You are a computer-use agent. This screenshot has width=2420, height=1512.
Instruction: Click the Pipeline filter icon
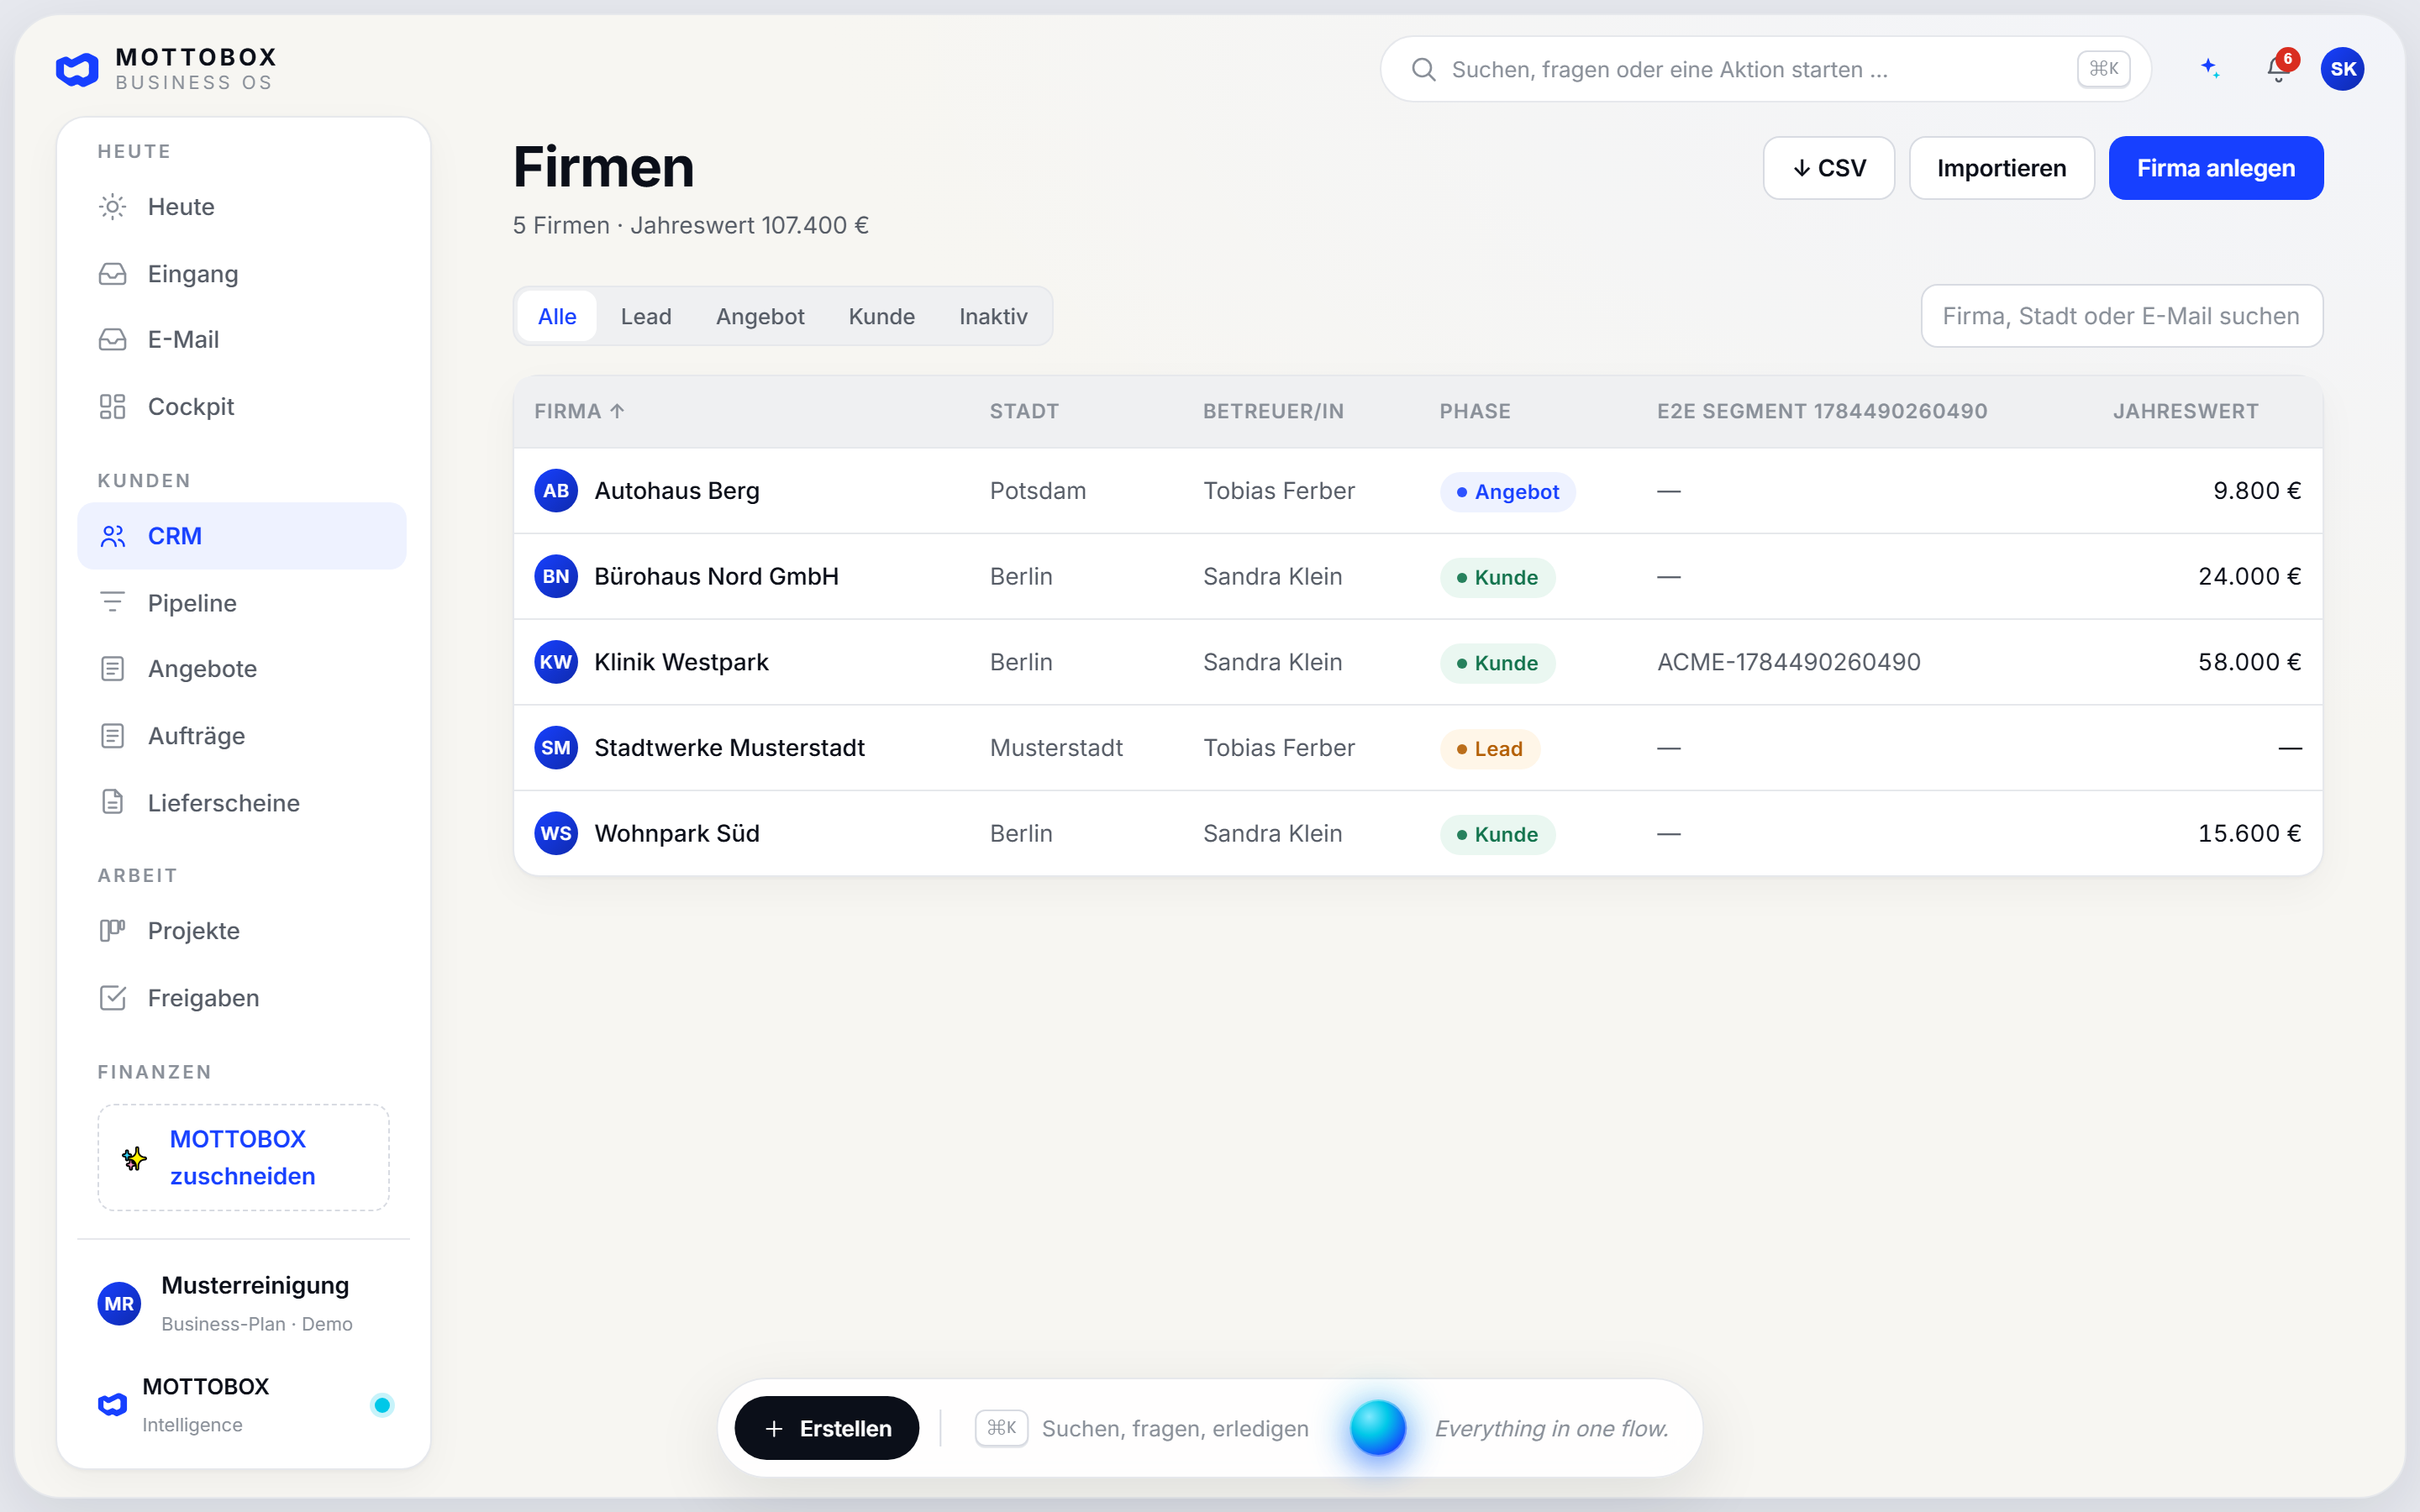pos(113,603)
